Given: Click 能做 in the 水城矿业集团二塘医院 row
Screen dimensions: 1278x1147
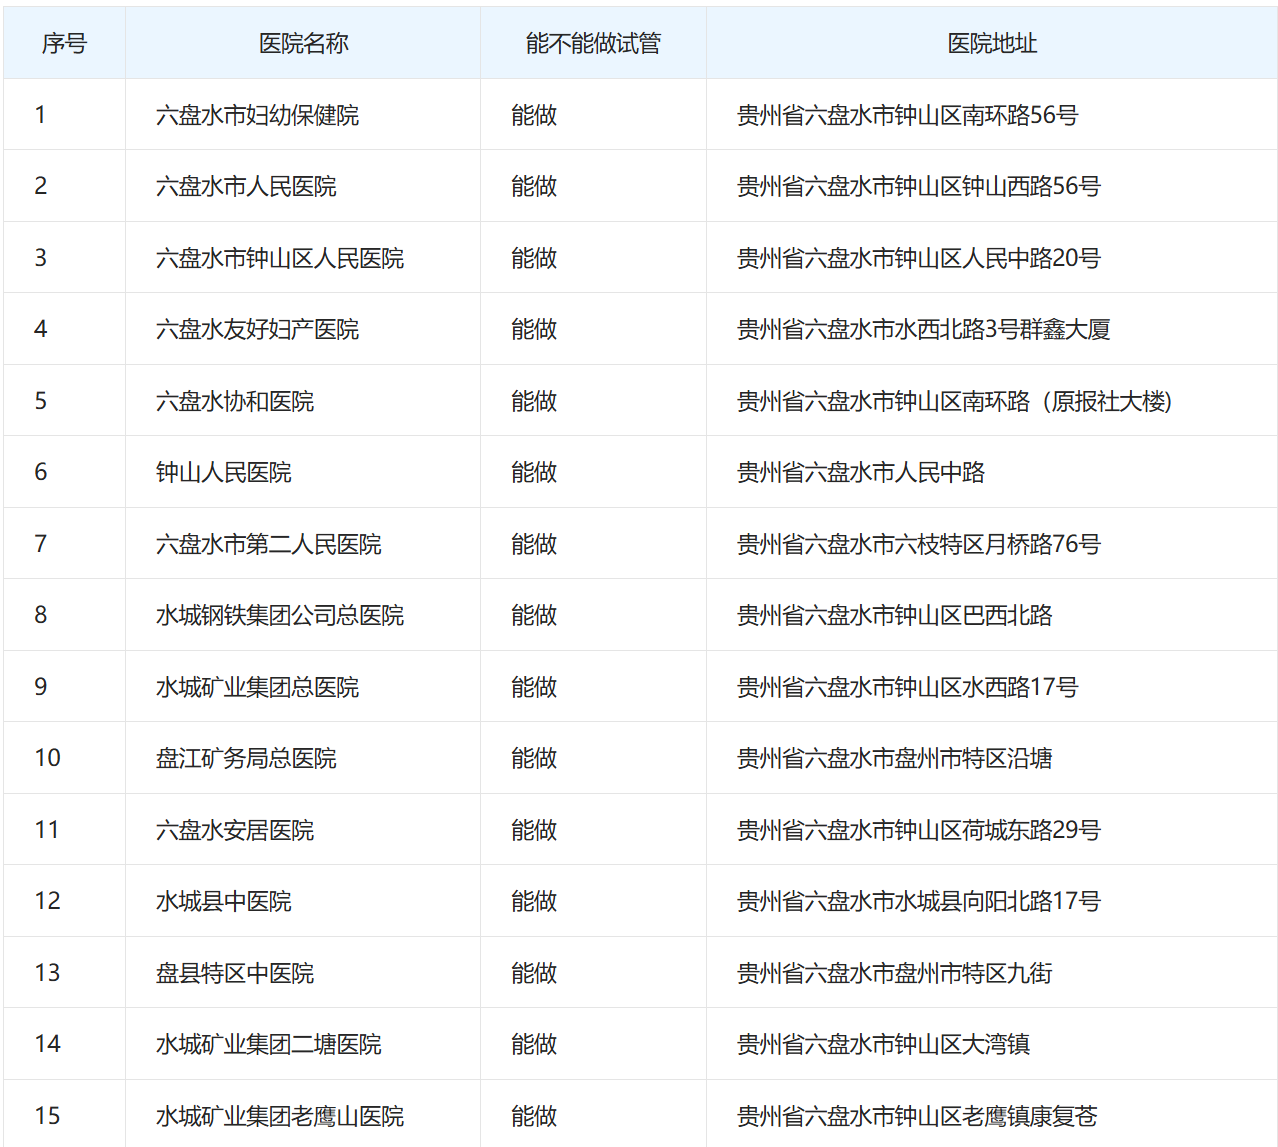Looking at the screenshot, I should tap(534, 1044).
